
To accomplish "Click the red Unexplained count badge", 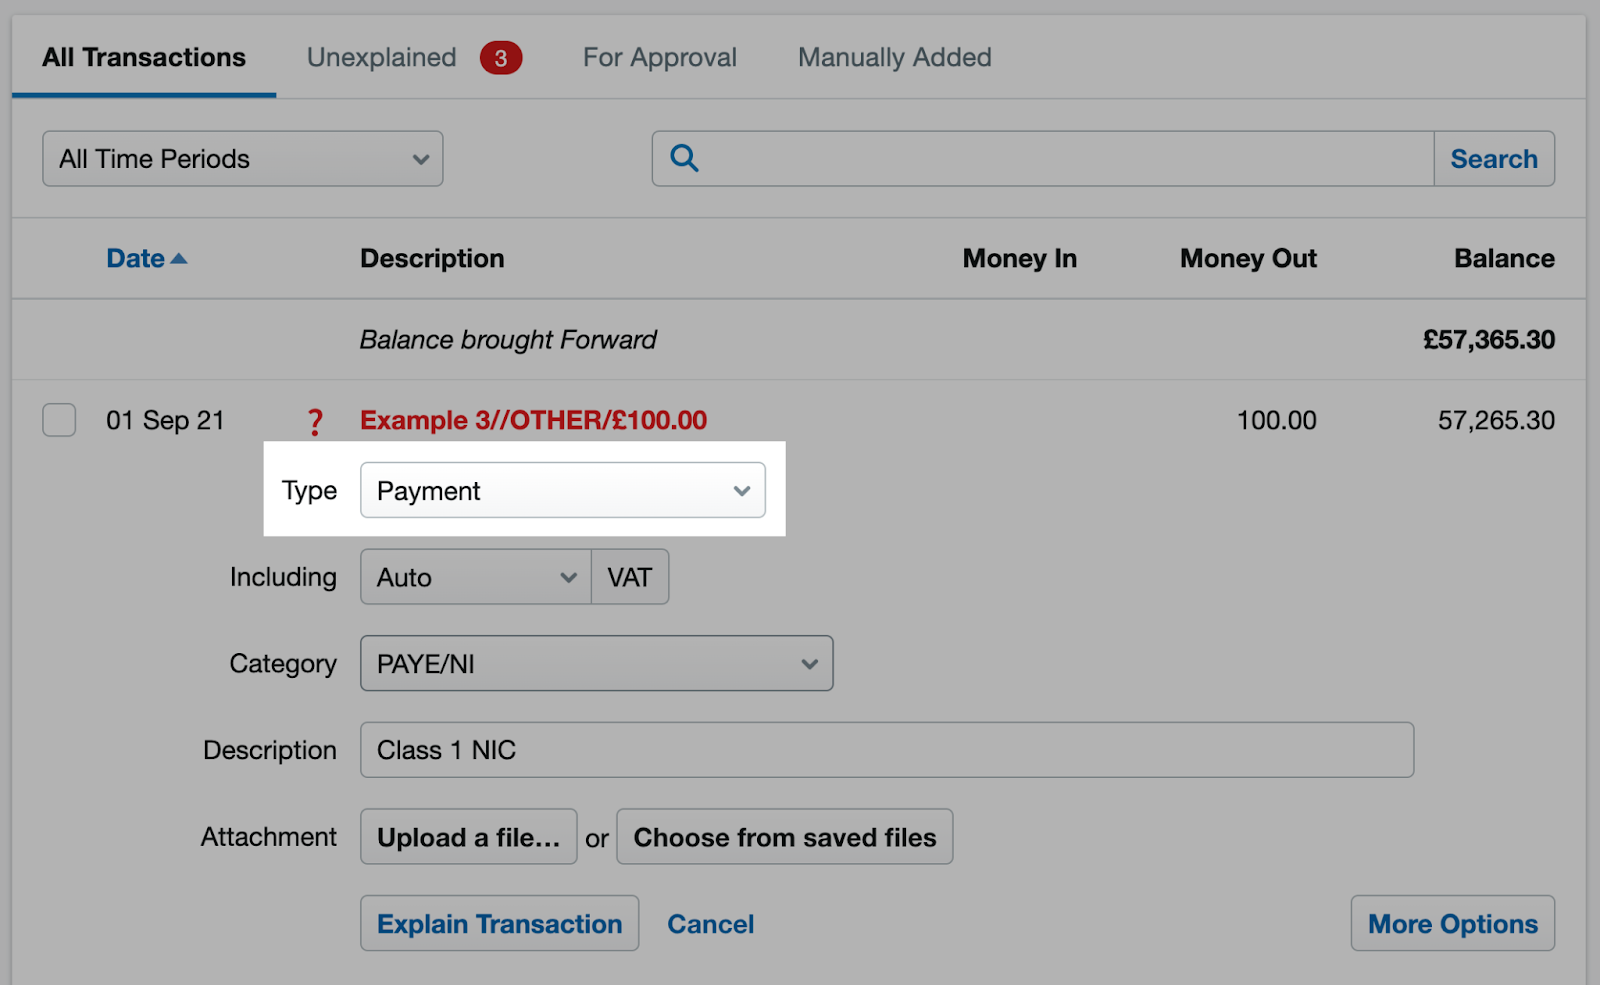I will coord(500,58).
